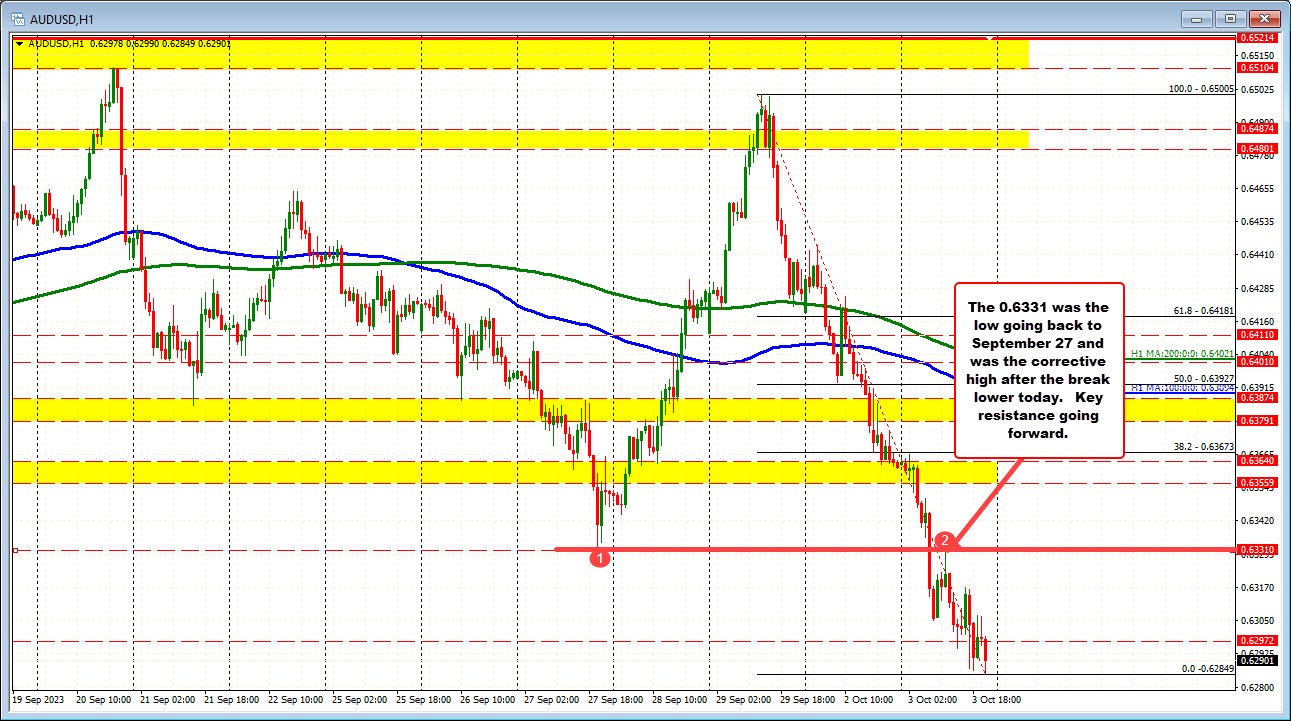Viewport: 1291px width, 721px height.
Task: Collapse the AUDUSD,H1 OHLC data line triangle
Action: tap(19, 44)
